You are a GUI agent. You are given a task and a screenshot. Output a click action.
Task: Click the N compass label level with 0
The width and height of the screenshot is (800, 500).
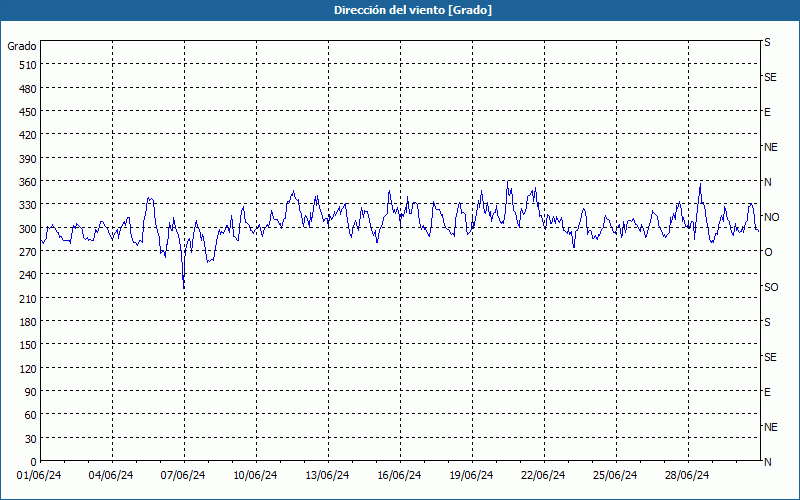tap(767, 462)
